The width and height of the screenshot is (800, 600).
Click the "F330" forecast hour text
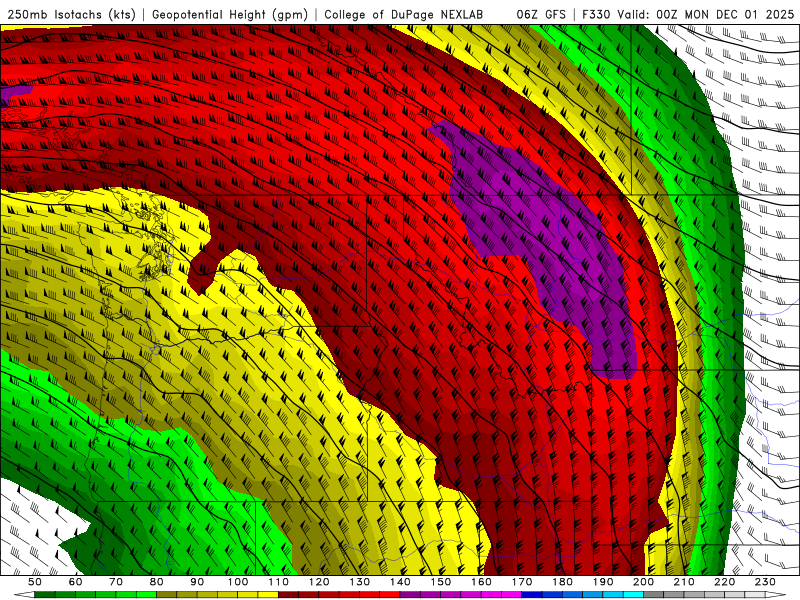(x=597, y=15)
